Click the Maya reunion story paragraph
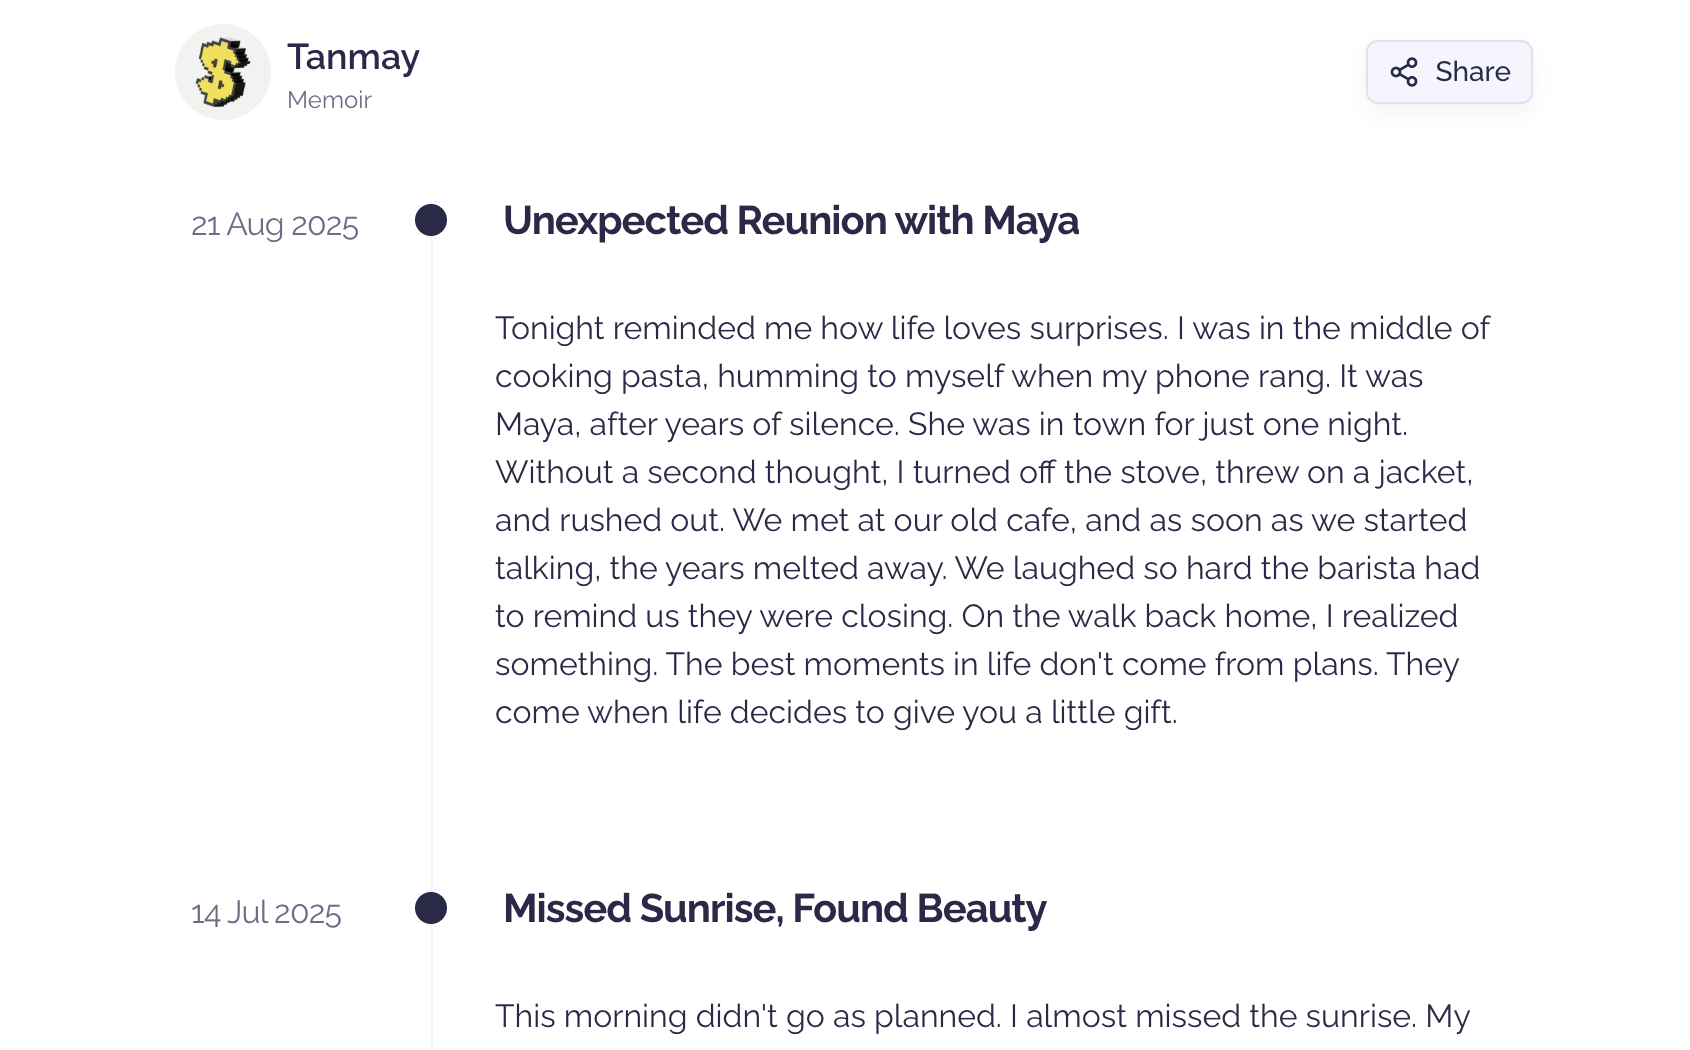This screenshot has width=1690, height=1050. (x=993, y=520)
